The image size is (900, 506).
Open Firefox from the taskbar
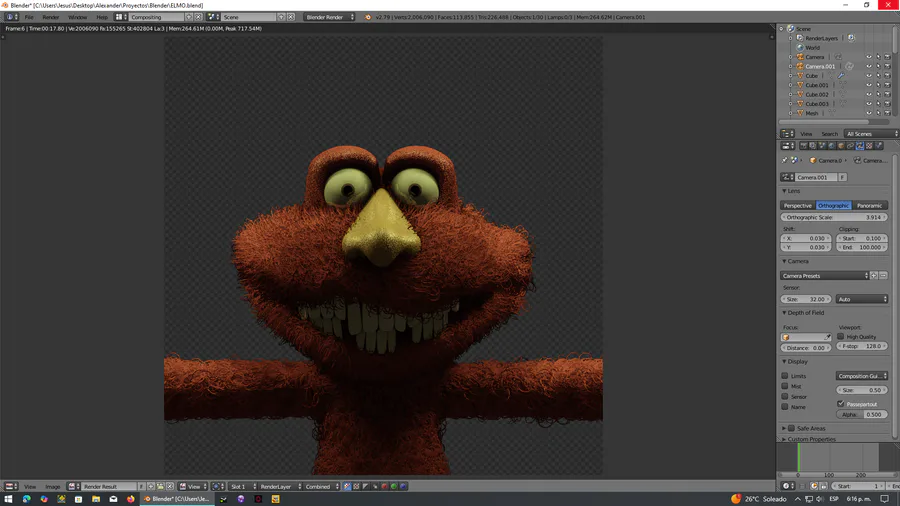point(131,499)
